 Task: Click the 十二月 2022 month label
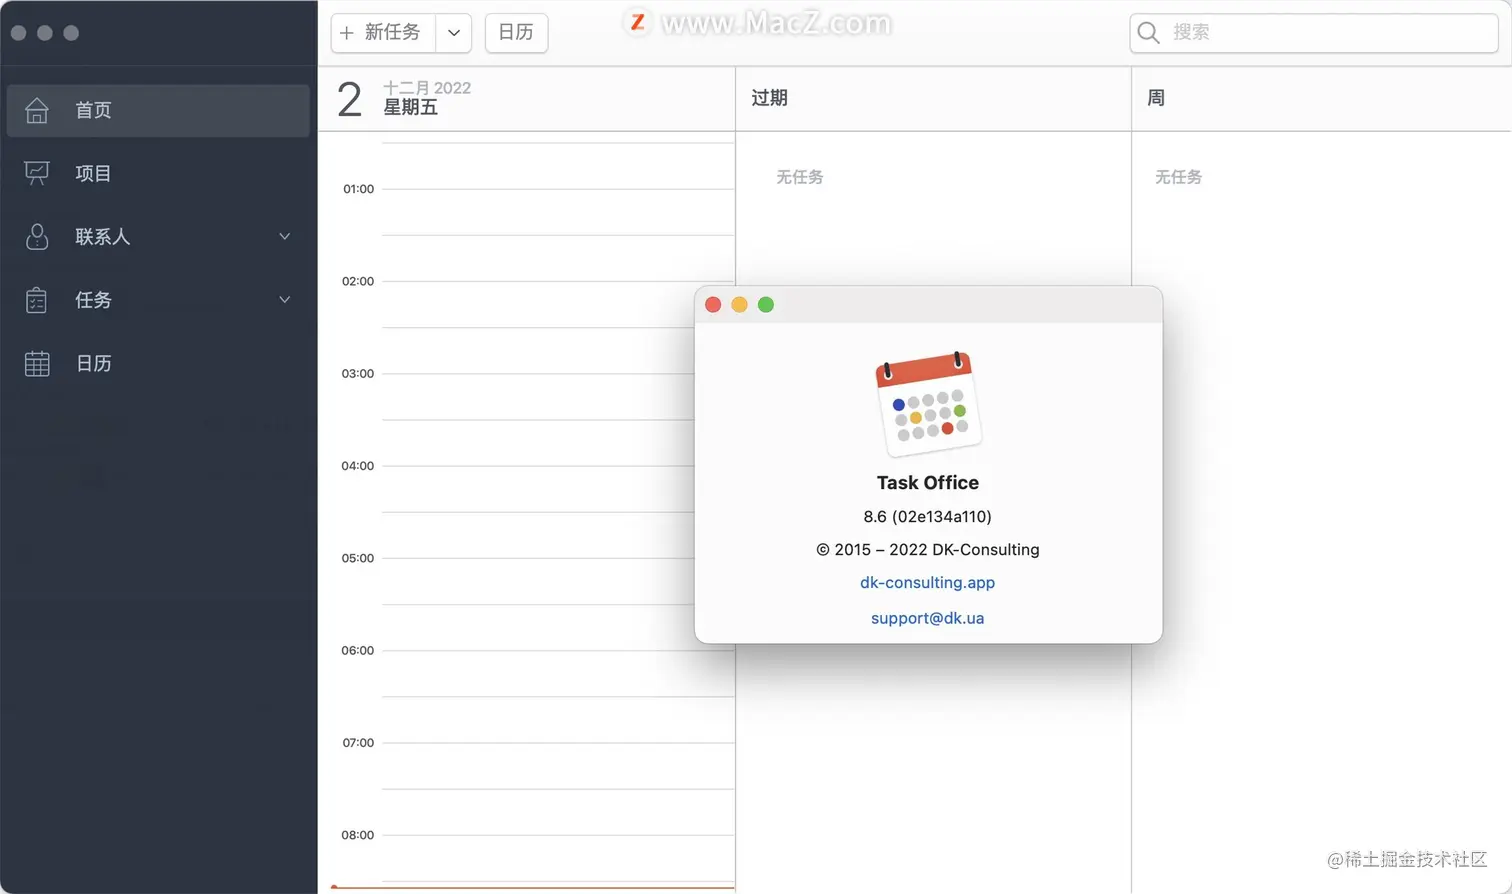pos(427,88)
